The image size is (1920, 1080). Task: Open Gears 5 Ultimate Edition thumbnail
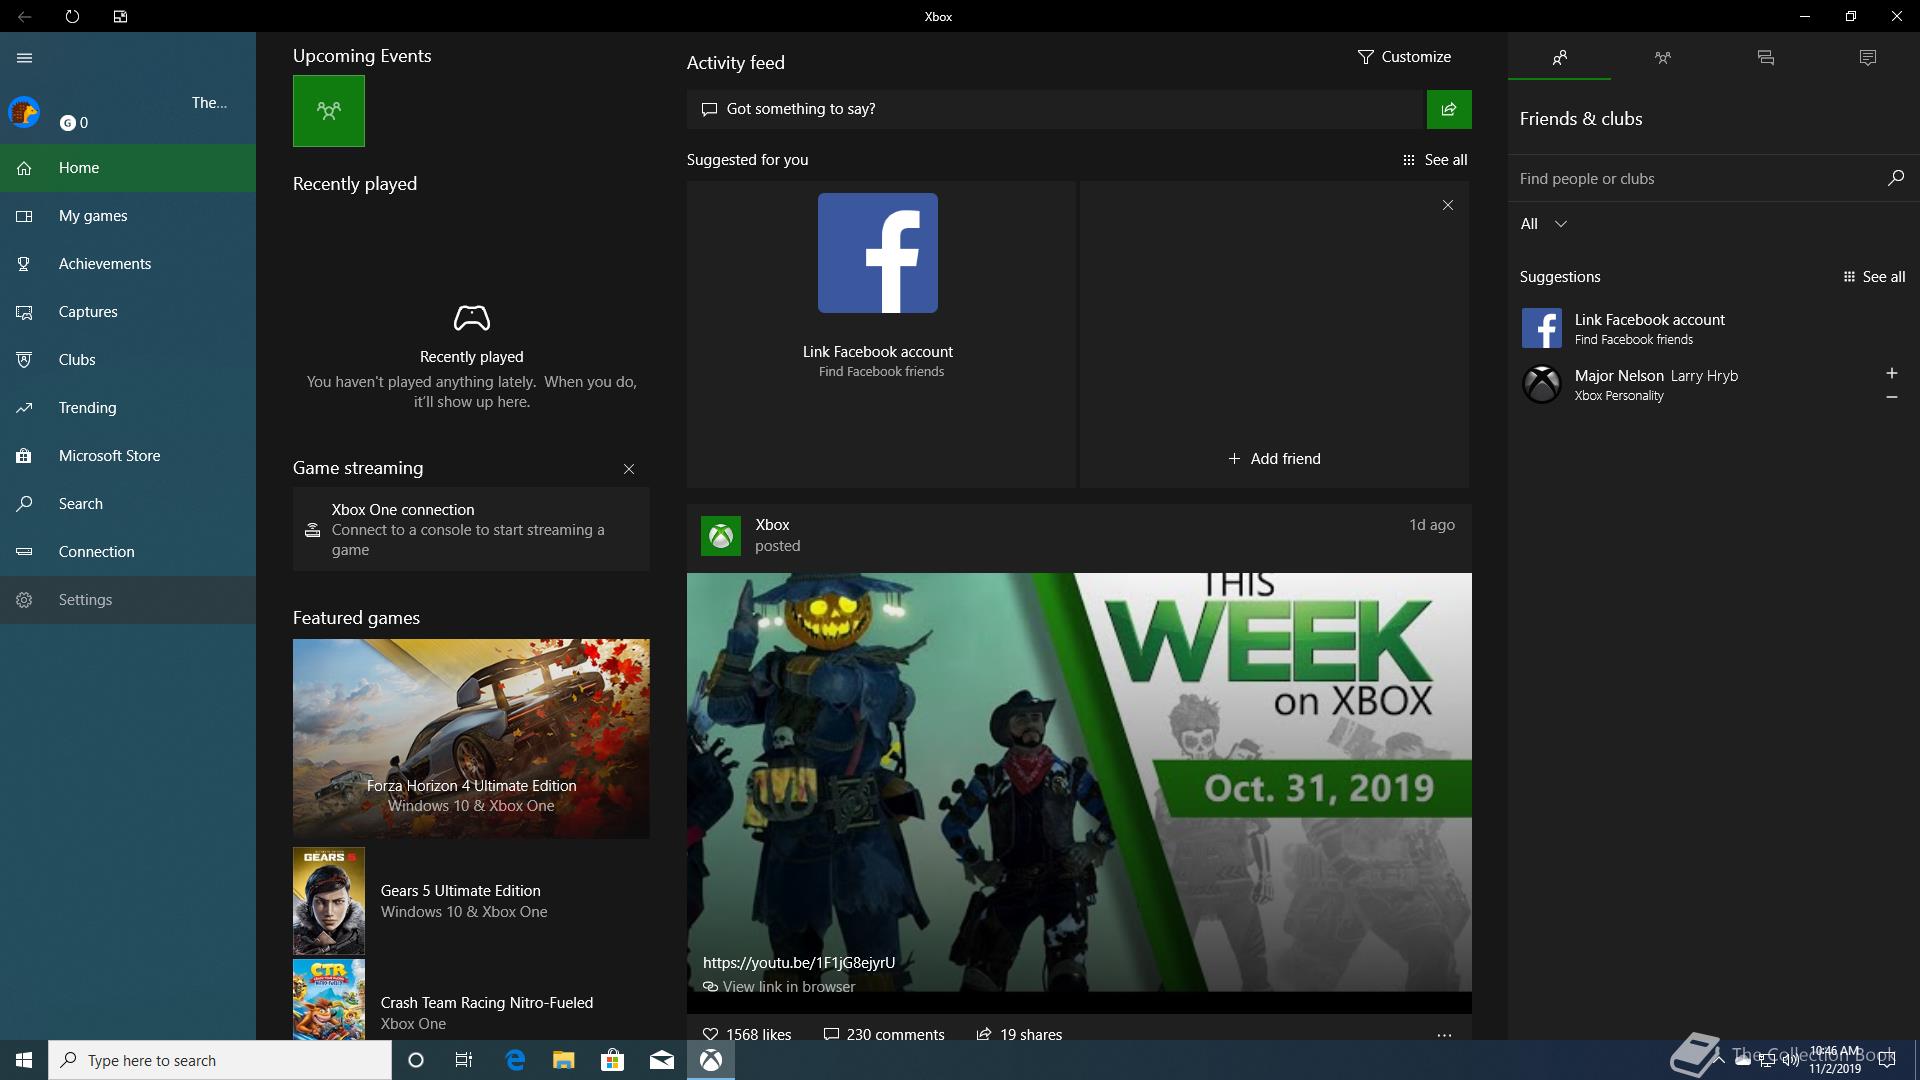pos(329,901)
